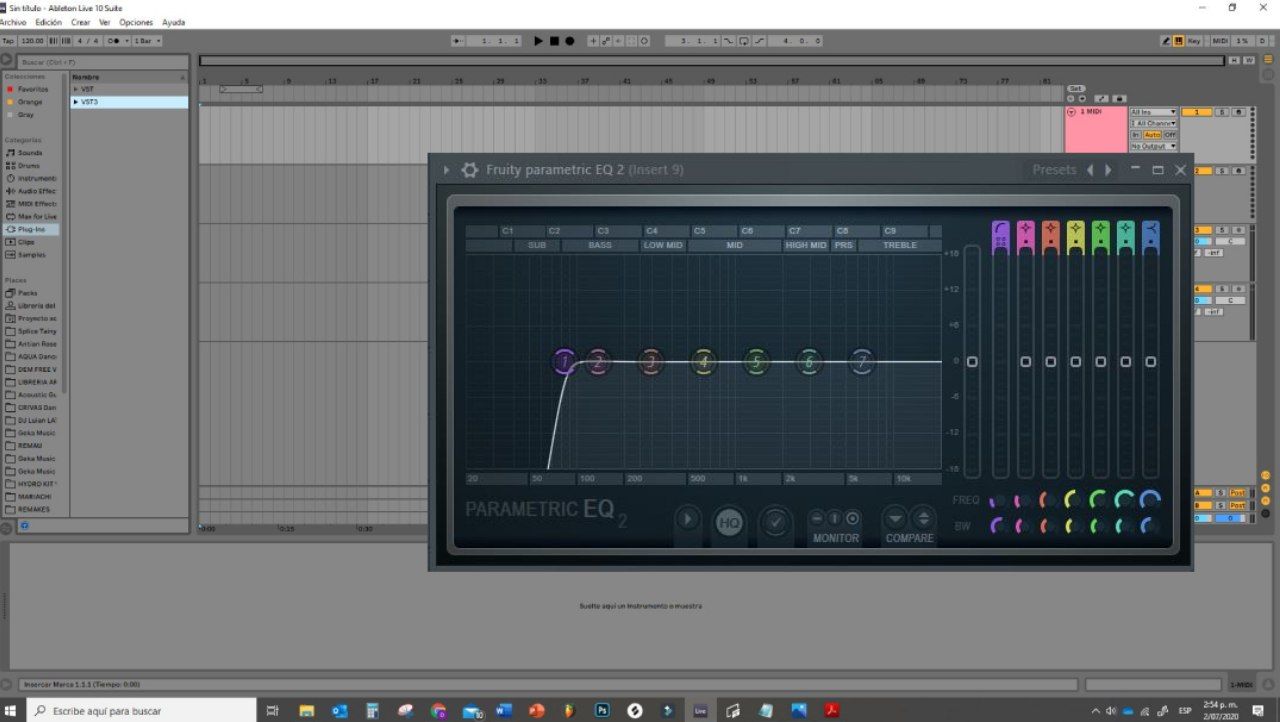Set track 1 monitor to Off
The height and width of the screenshot is (722, 1280).
click(x=1169, y=134)
